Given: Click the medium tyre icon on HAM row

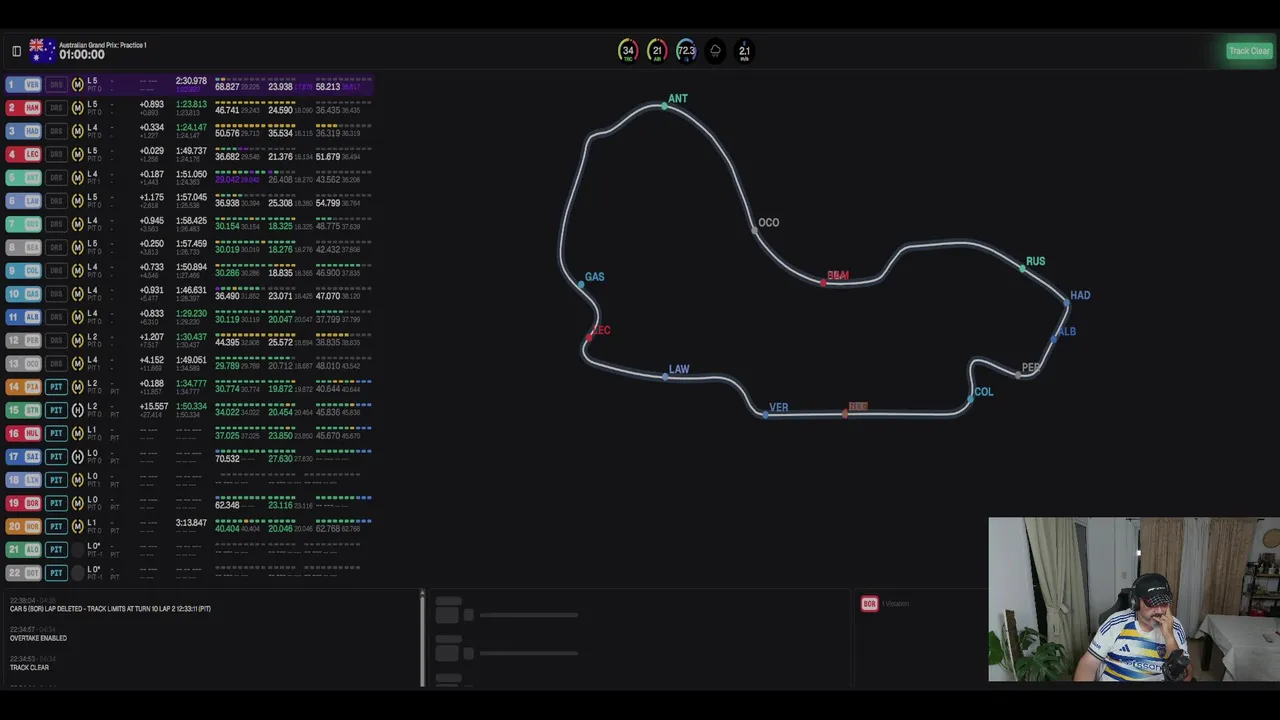Looking at the screenshot, I should click(77, 108).
